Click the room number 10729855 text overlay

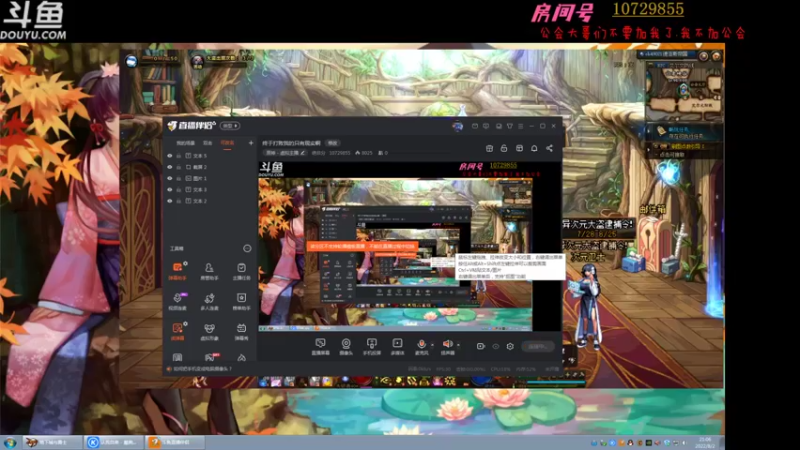pos(648,9)
